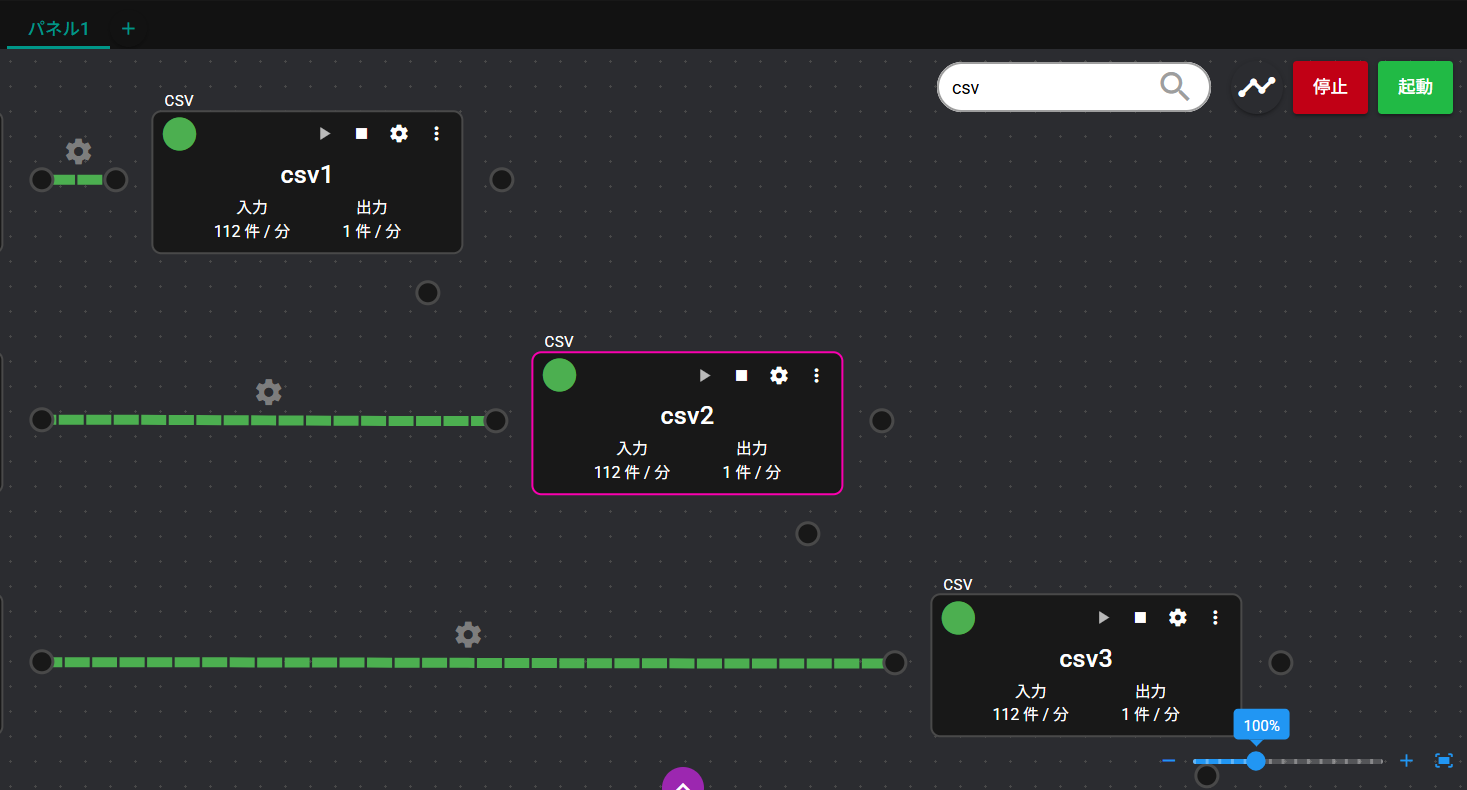Open the line chart monitor icon
This screenshot has height=790, width=1467.
(x=1256, y=88)
